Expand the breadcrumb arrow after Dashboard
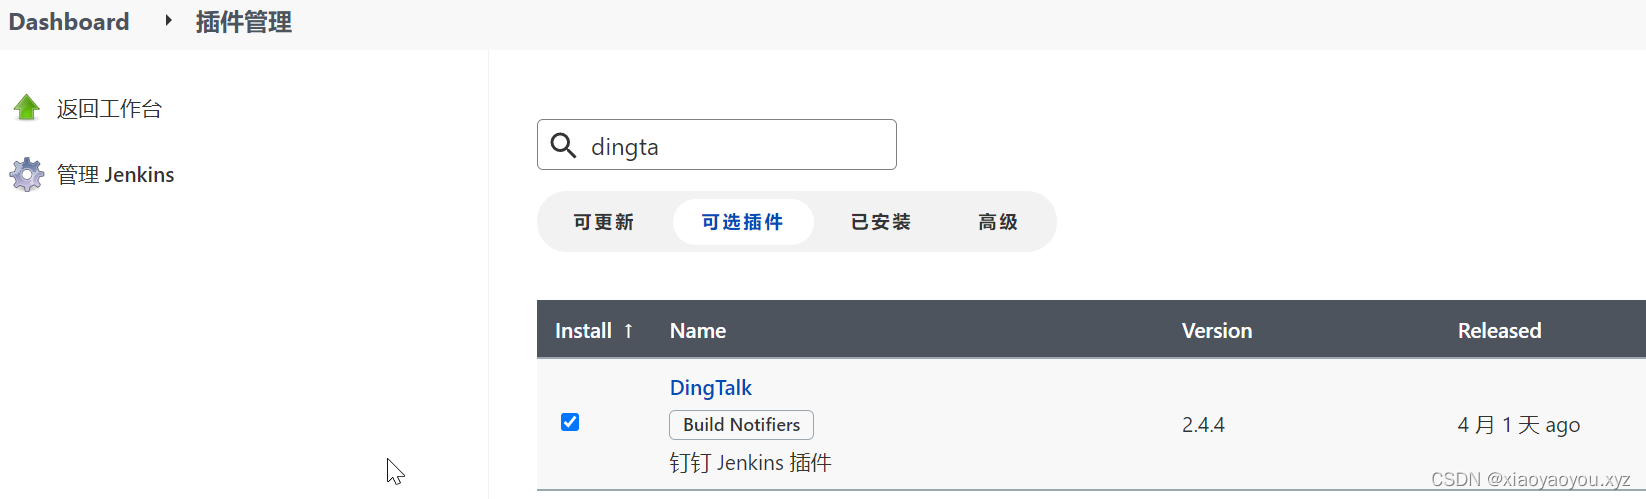The height and width of the screenshot is (499, 1646). 168,20
